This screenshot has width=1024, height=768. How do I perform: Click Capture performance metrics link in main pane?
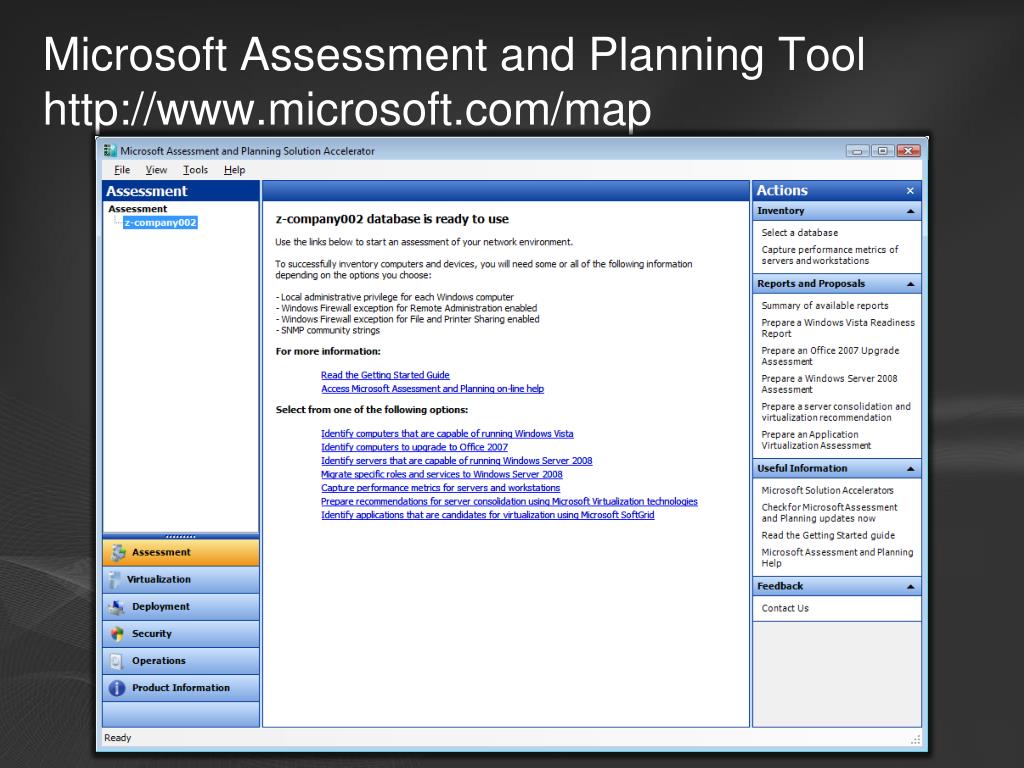click(x=440, y=488)
